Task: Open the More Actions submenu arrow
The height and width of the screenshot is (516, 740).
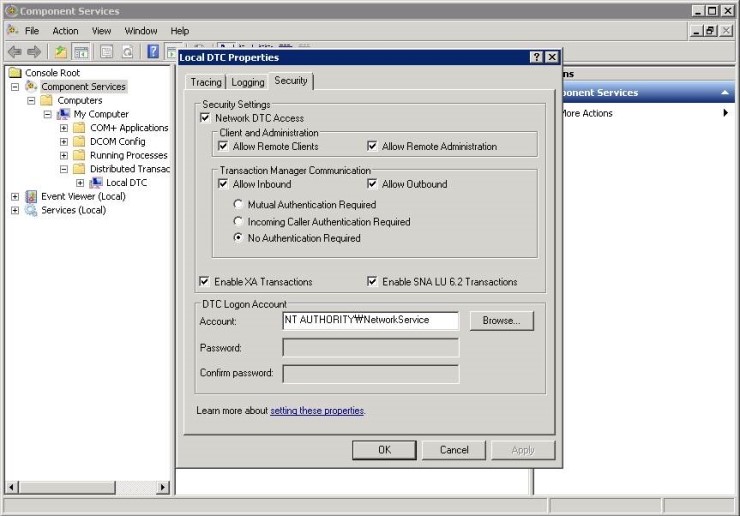Action: click(x=725, y=113)
